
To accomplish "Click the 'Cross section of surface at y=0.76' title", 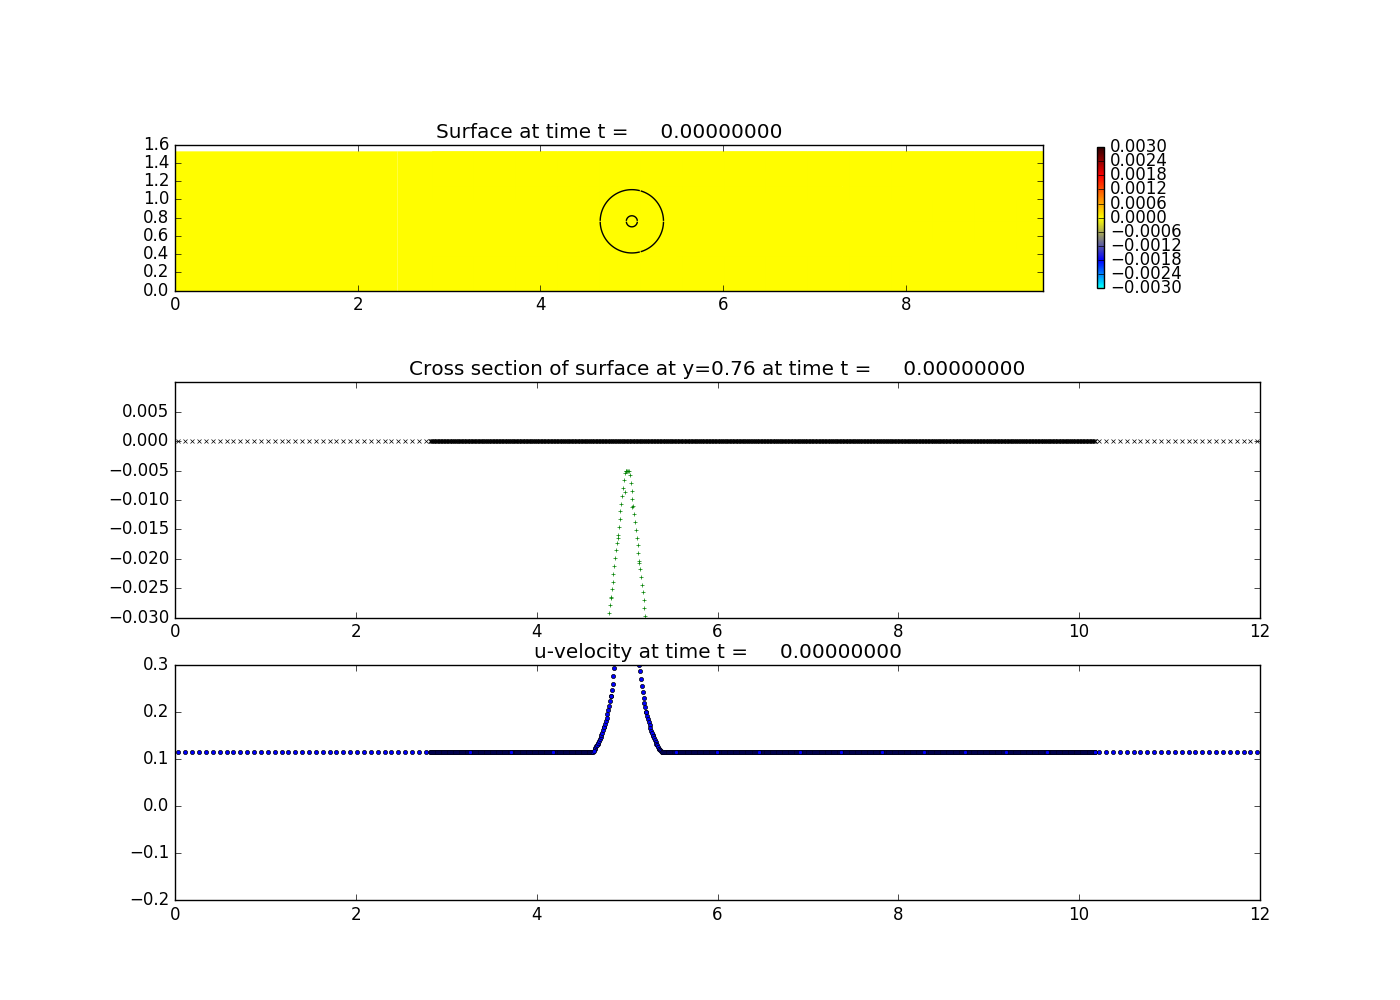I will [716, 368].
